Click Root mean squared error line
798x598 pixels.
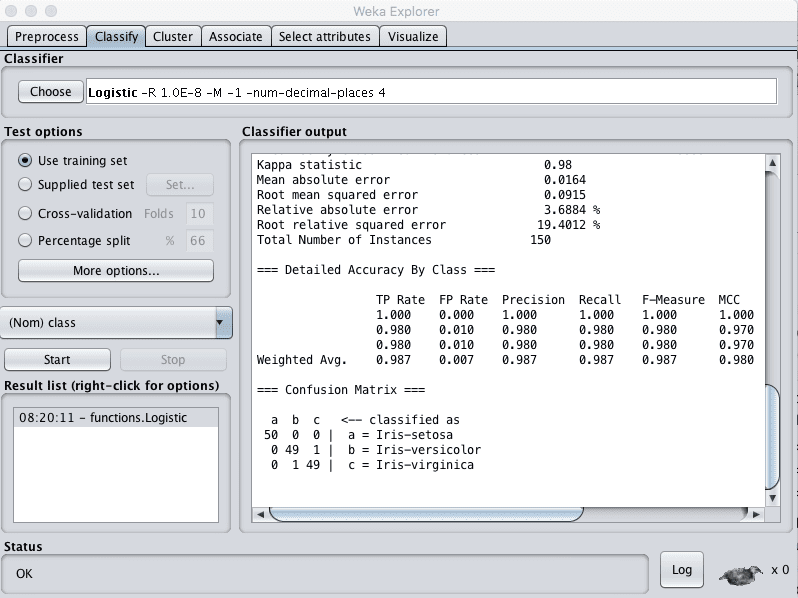coord(421,195)
